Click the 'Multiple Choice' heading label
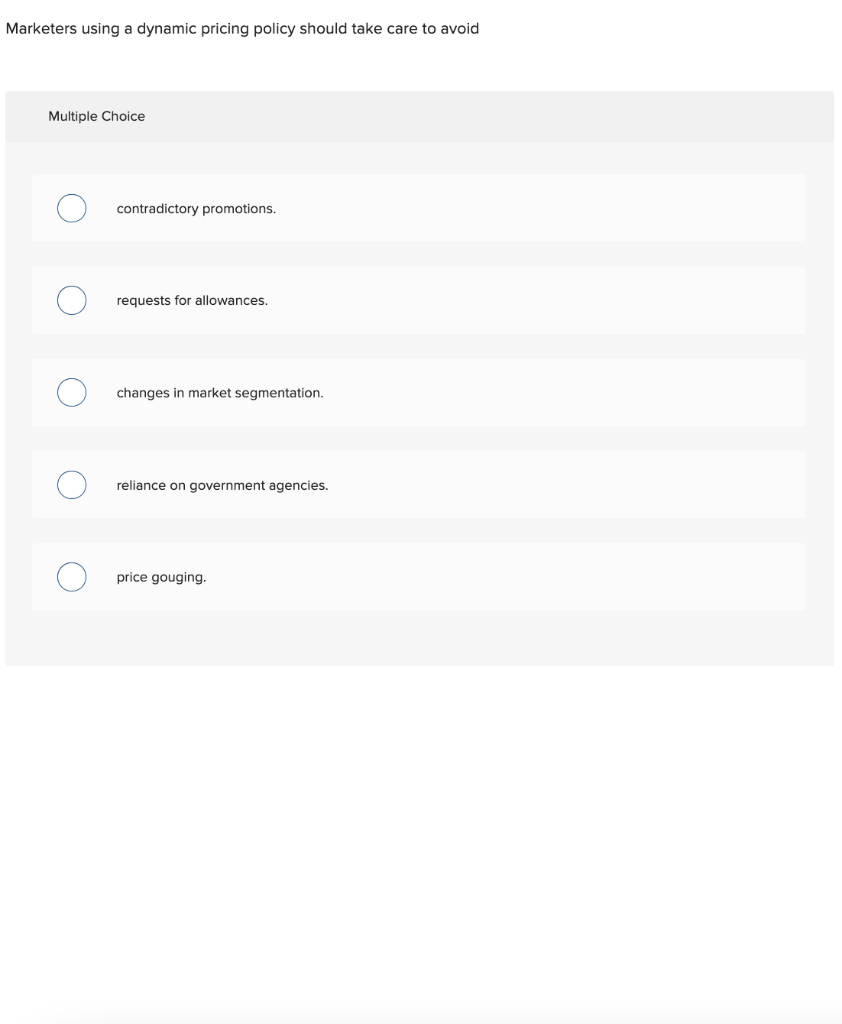The width and height of the screenshot is (842, 1024). pyautogui.click(x=96, y=117)
